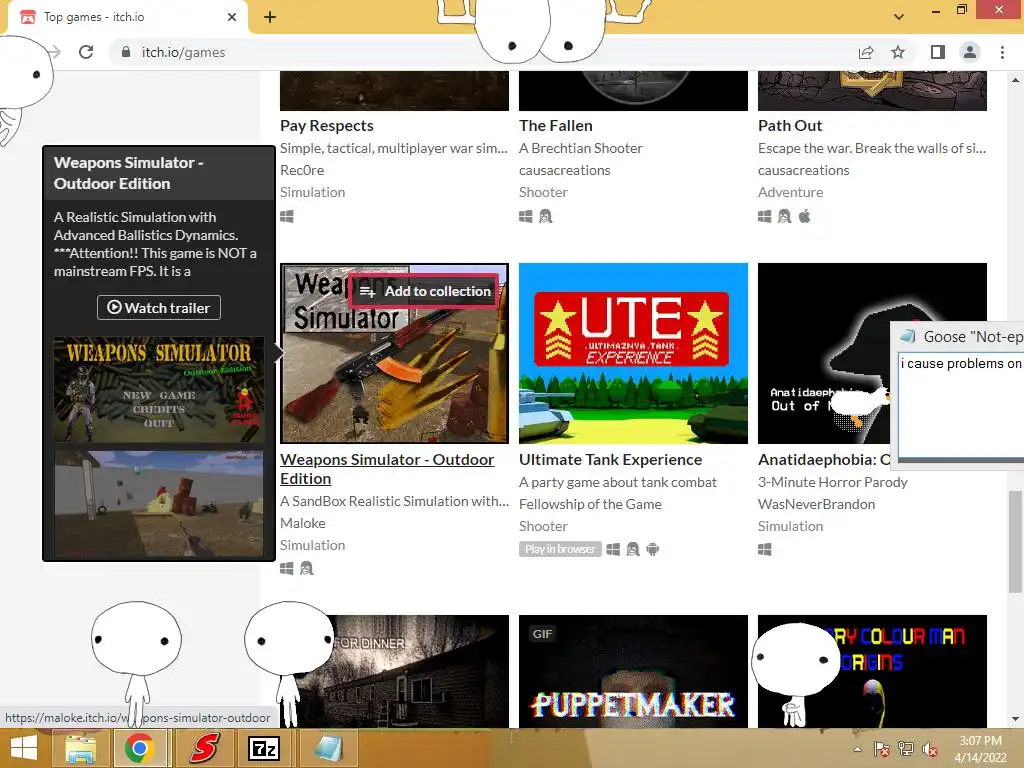The width and height of the screenshot is (1024, 768).
Task: Open the 7-Zip taskbar icon
Action: pos(264,748)
